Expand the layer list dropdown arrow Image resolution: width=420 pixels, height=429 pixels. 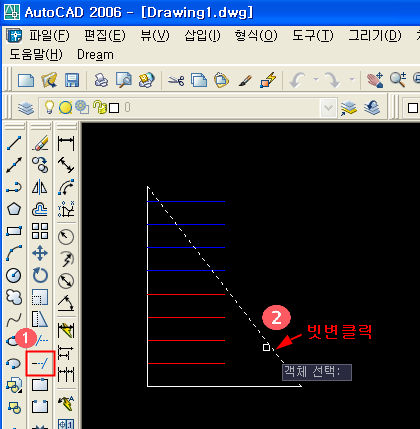[328, 108]
